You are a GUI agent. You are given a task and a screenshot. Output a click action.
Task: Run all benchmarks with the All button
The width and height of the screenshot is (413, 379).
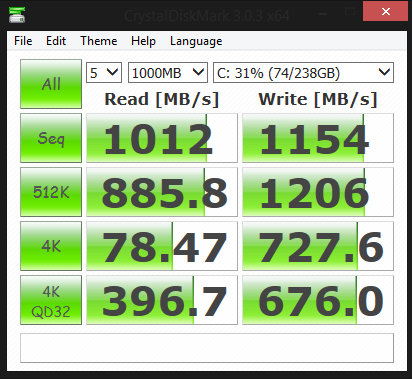pos(51,84)
